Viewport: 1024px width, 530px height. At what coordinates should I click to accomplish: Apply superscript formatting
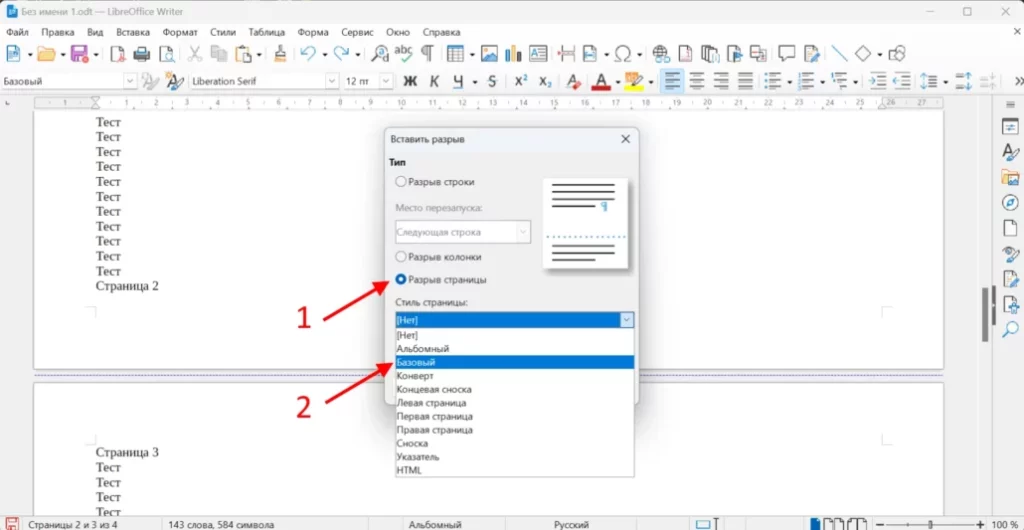[520, 82]
